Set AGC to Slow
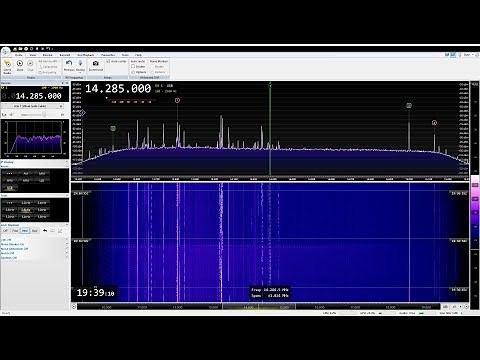The height and width of the screenshot is (360, 480). [x=35, y=231]
